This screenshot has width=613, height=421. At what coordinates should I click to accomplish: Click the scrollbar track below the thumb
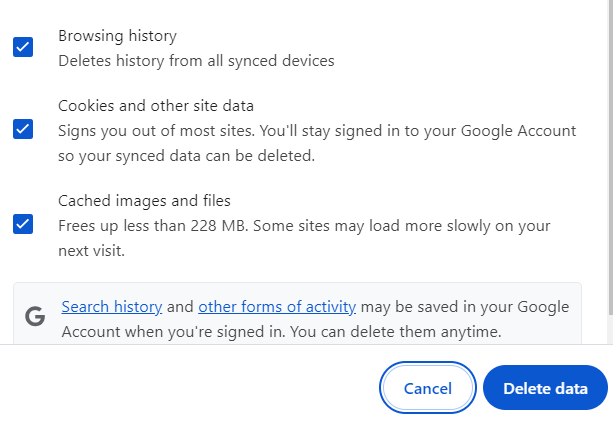610,328
